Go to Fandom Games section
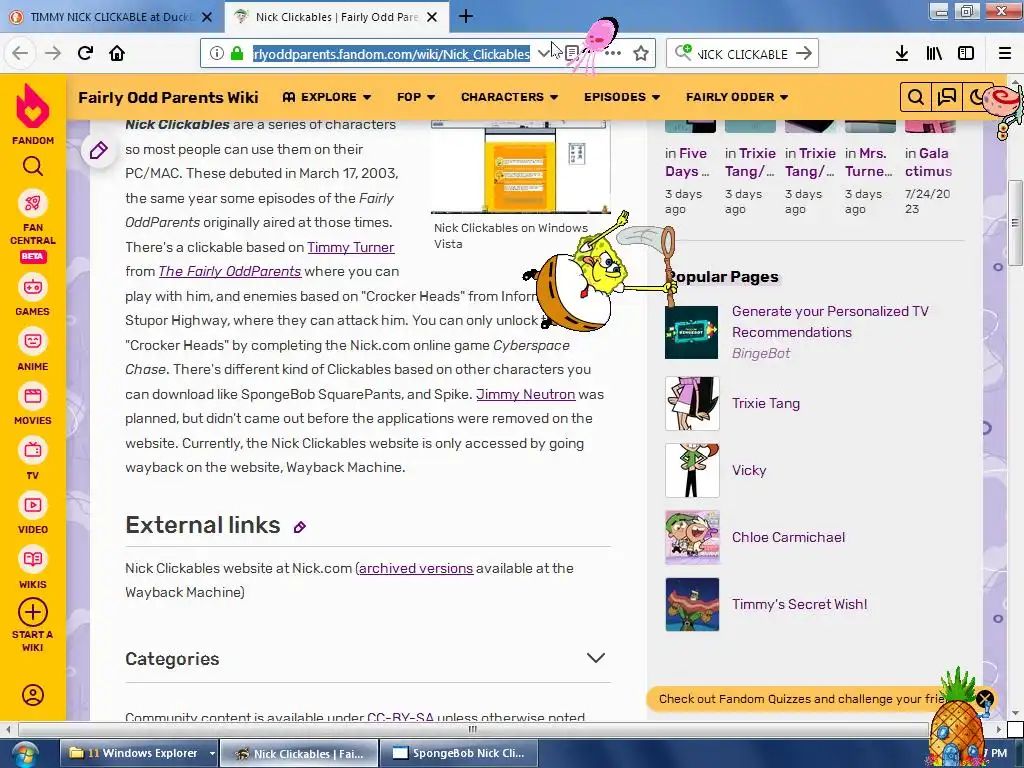The width and height of the screenshot is (1024, 768). (x=33, y=297)
